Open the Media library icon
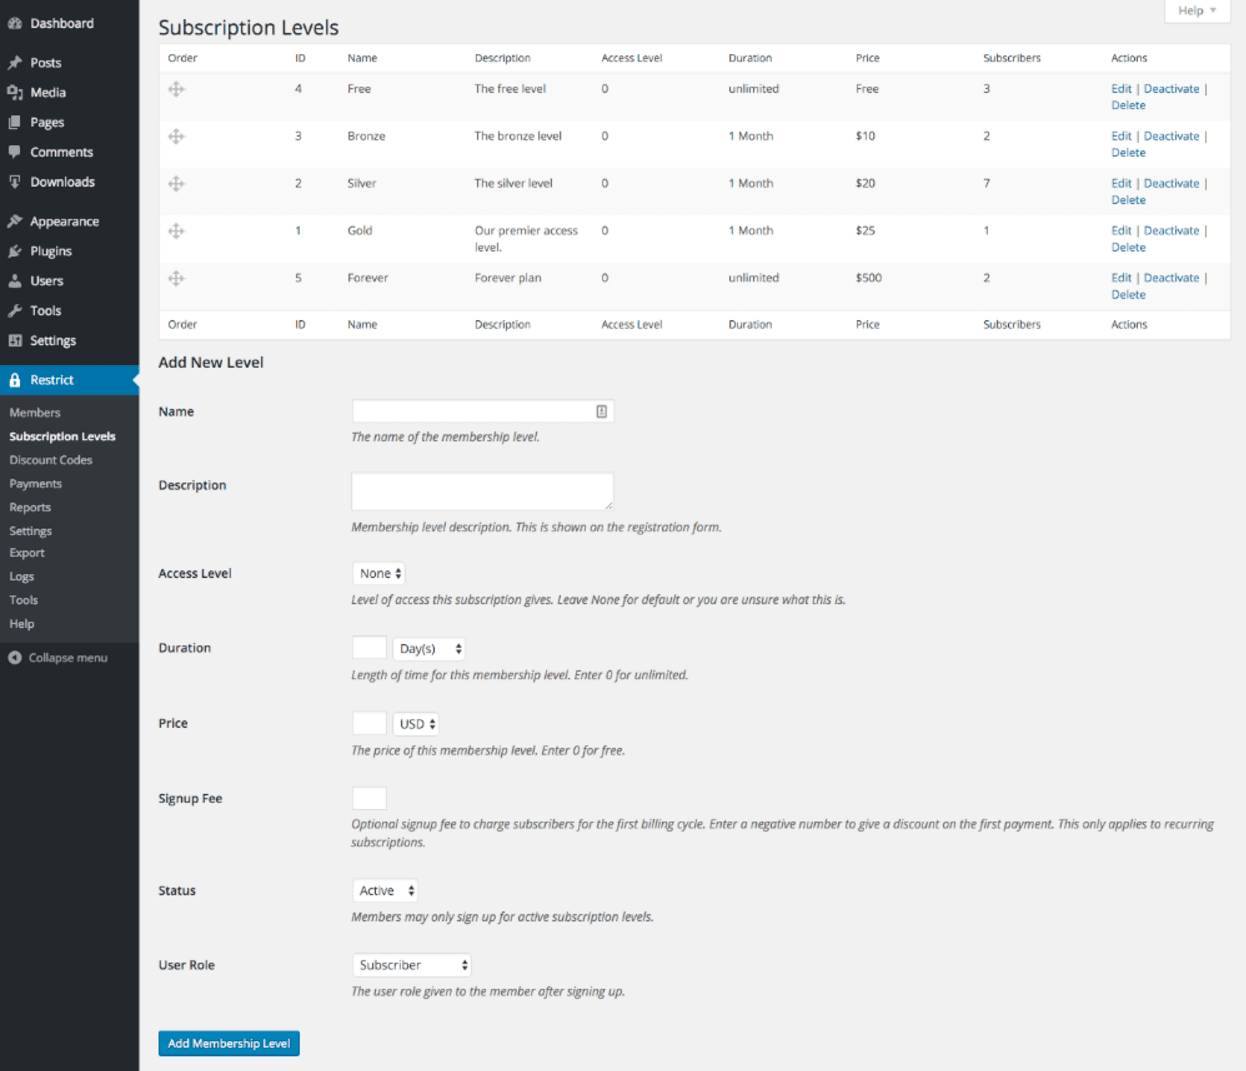Image resolution: width=1246 pixels, height=1071 pixels. coord(16,92)
